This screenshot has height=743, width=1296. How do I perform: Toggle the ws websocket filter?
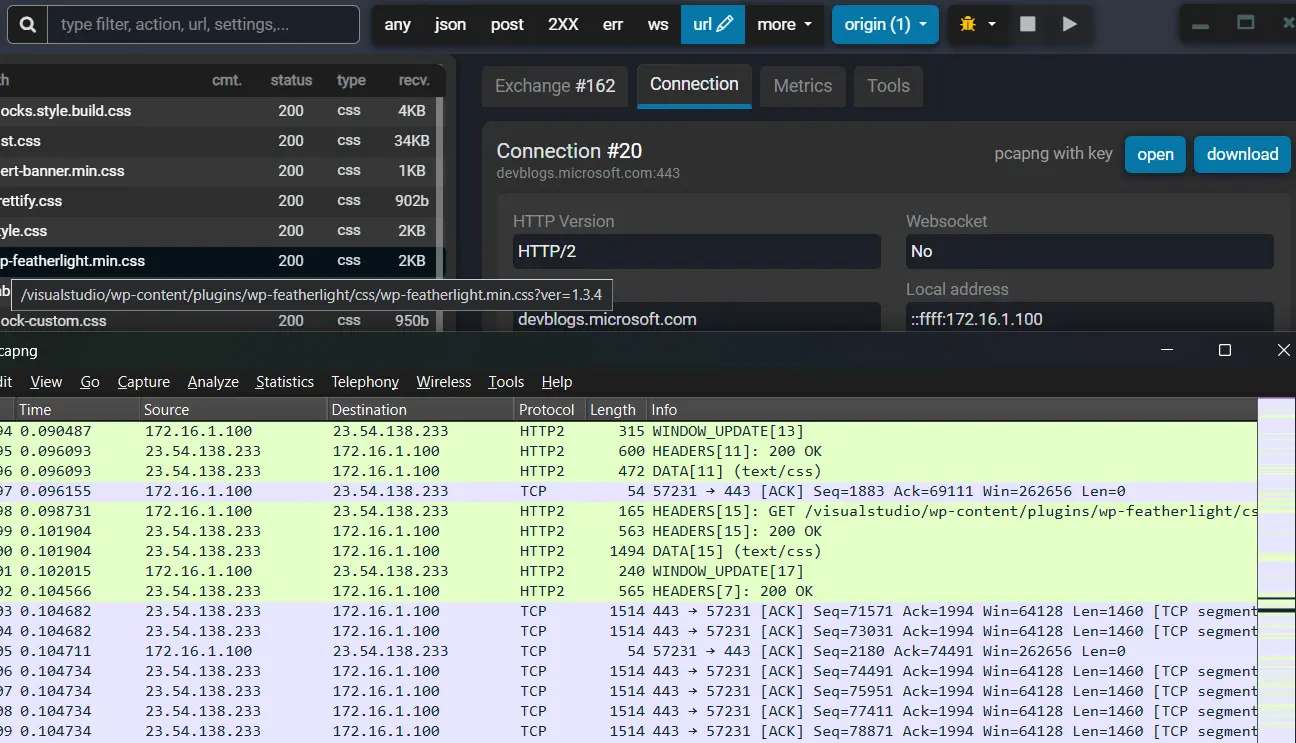click(x=658, y=24)
